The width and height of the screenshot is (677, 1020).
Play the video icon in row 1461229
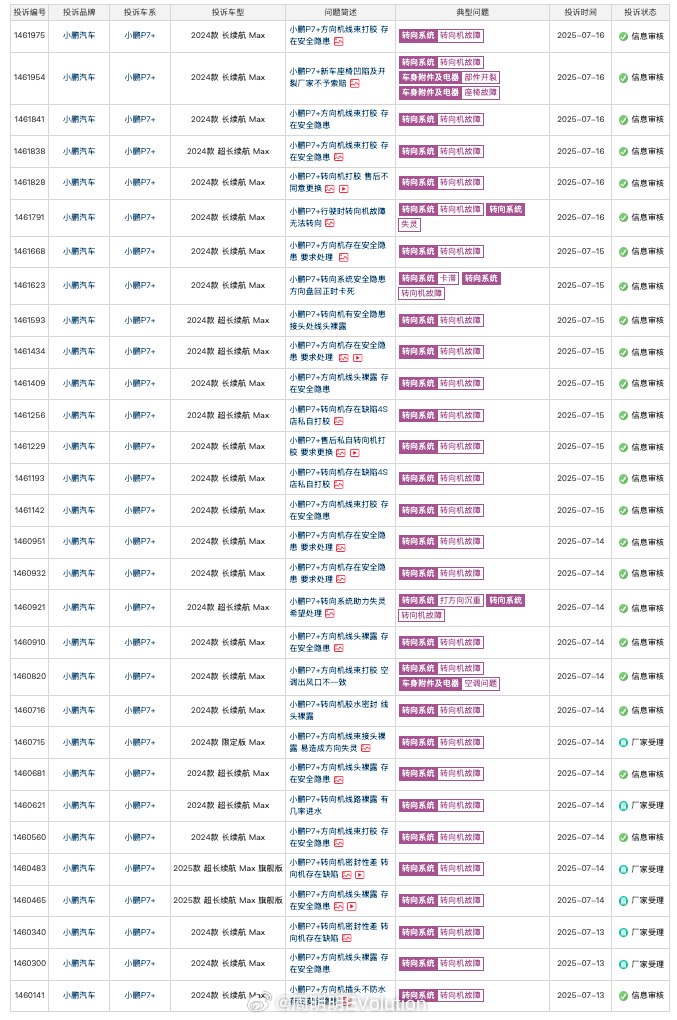(x=355, y=453)
